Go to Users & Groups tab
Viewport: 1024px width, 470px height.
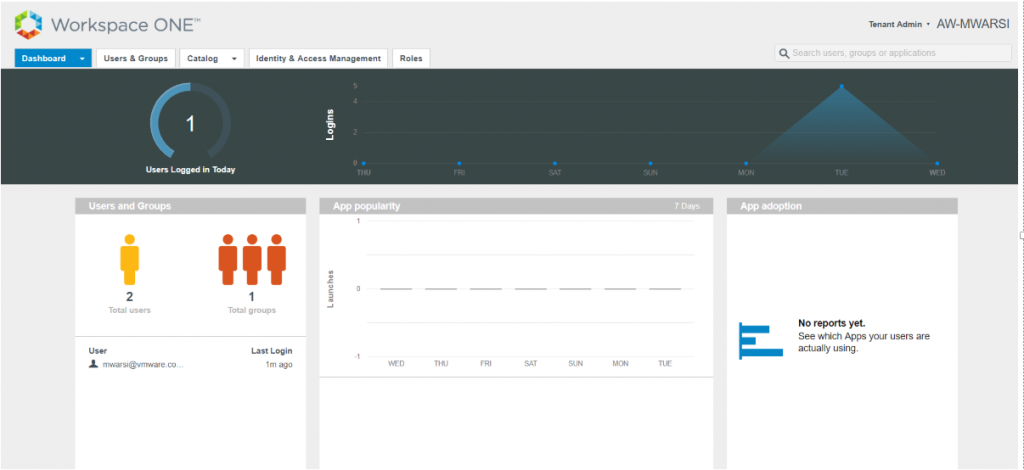pyautogui.click(x=136, y=58)
